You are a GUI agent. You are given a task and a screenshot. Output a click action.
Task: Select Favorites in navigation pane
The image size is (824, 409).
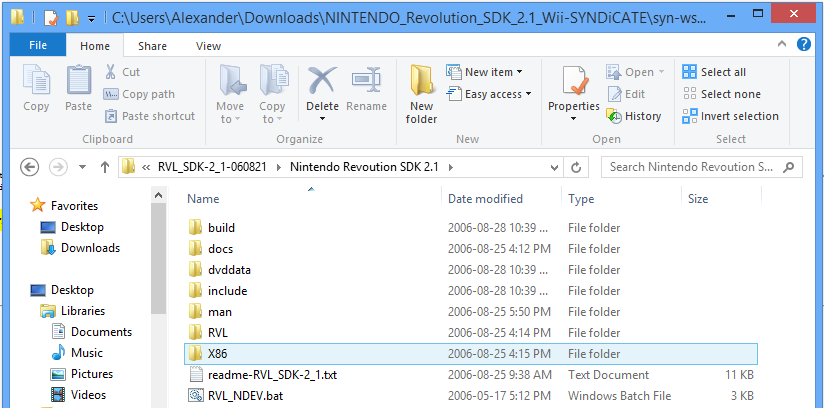pyautogui.click(x=64, y=206)
